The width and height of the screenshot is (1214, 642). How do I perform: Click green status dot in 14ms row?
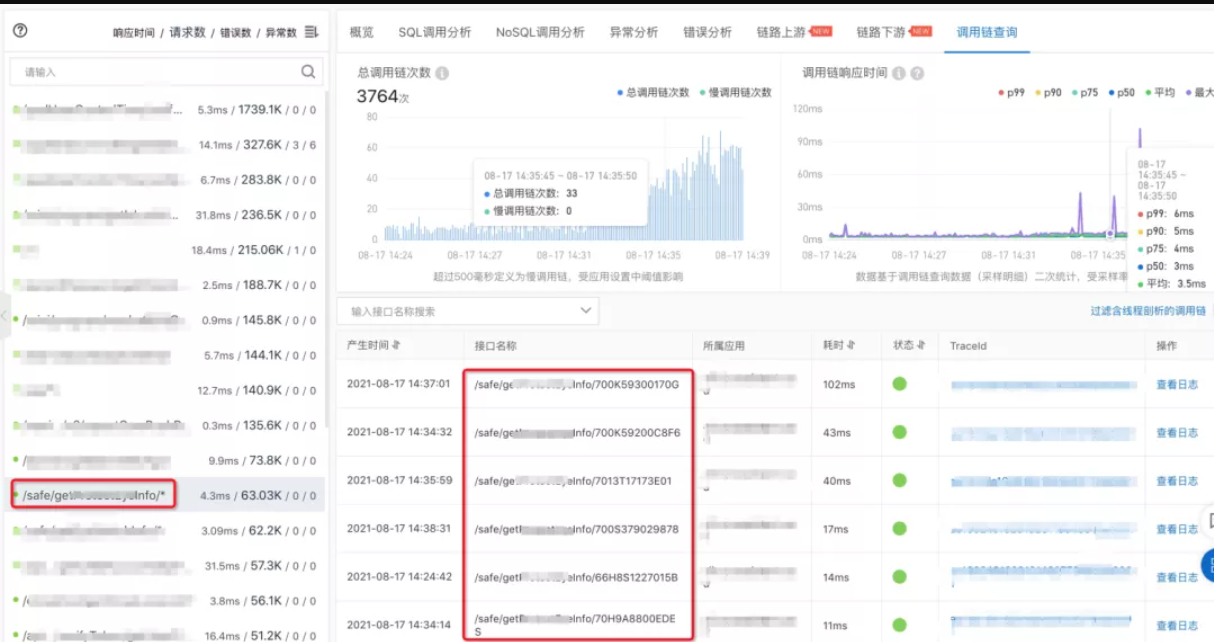[899, 576]
